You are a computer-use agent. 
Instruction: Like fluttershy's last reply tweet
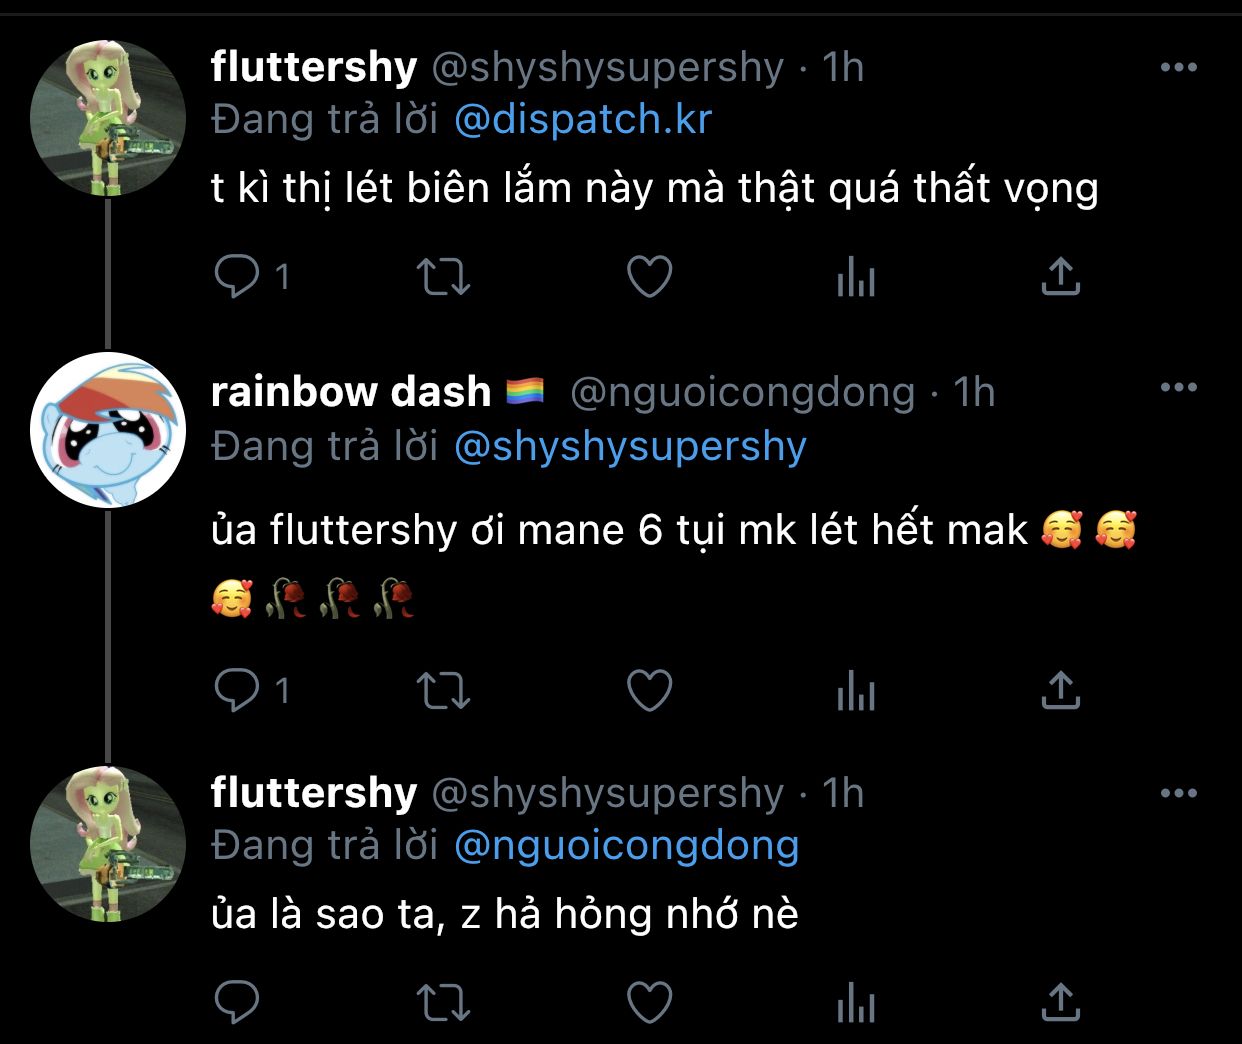pyautogui.click(x=649, y=1002)
